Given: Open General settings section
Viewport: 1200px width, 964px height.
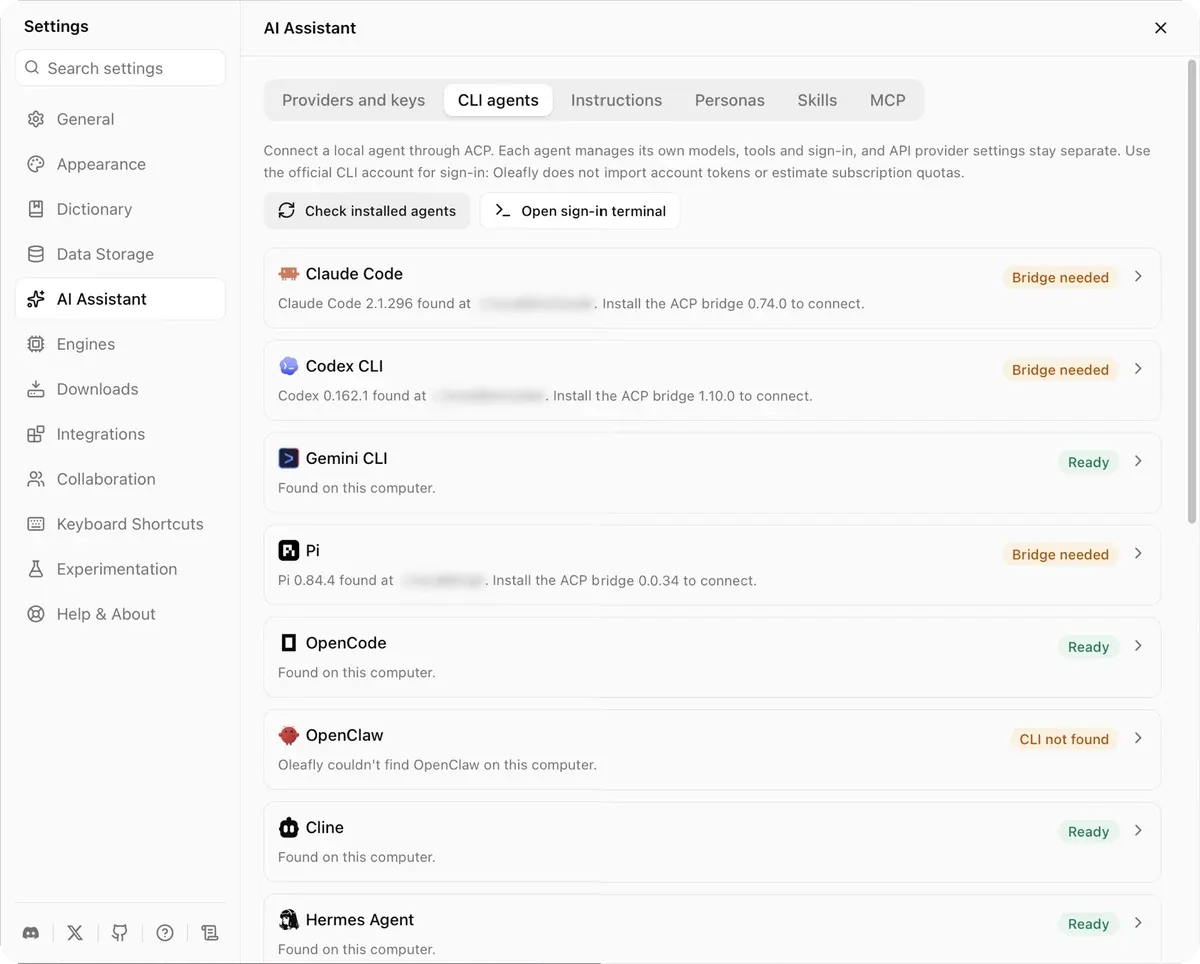Looking at the screenshot, I should (x=120, y=119).
